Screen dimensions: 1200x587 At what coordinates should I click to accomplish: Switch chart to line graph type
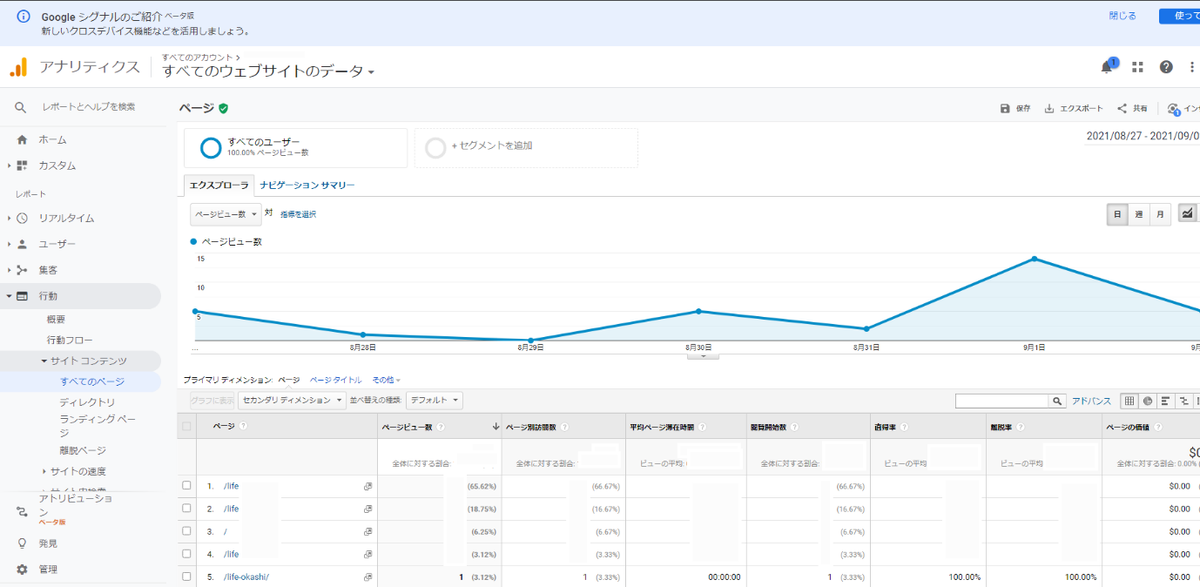(x=1187, y=214)
